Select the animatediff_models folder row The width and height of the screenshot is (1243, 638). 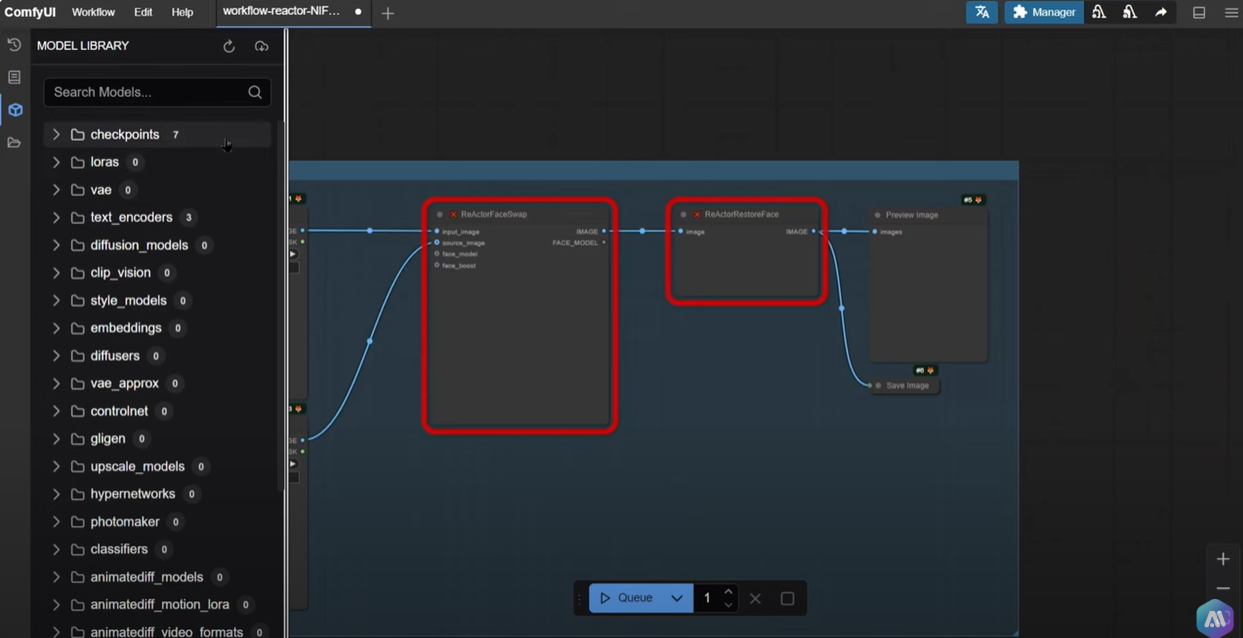(x=157, y=577)
